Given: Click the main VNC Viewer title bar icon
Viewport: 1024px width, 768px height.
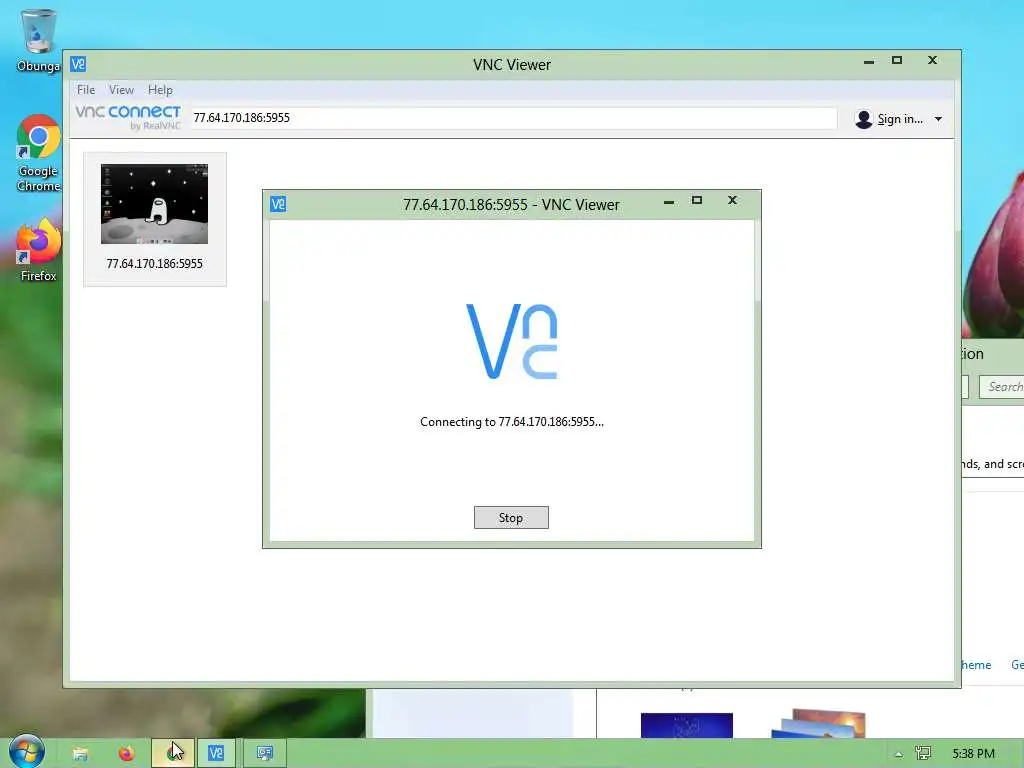Looking at the screenshot, I should click(x=78, y=64).
